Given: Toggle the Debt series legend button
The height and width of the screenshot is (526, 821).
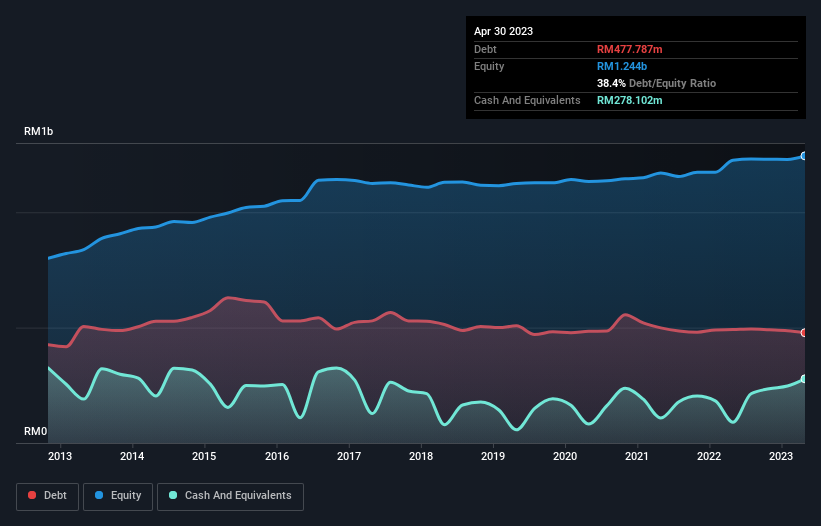Looking at the screenshot, I should coord(48,496).
